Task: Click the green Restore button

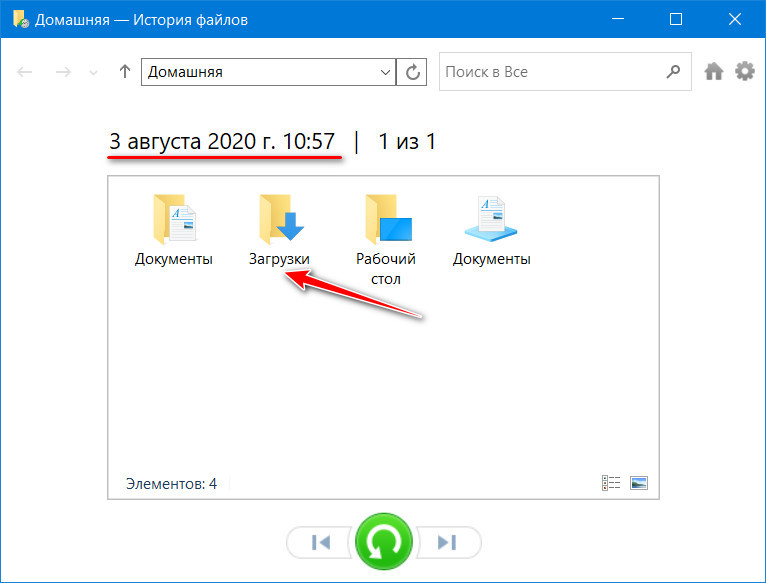Action: point(384,541)
